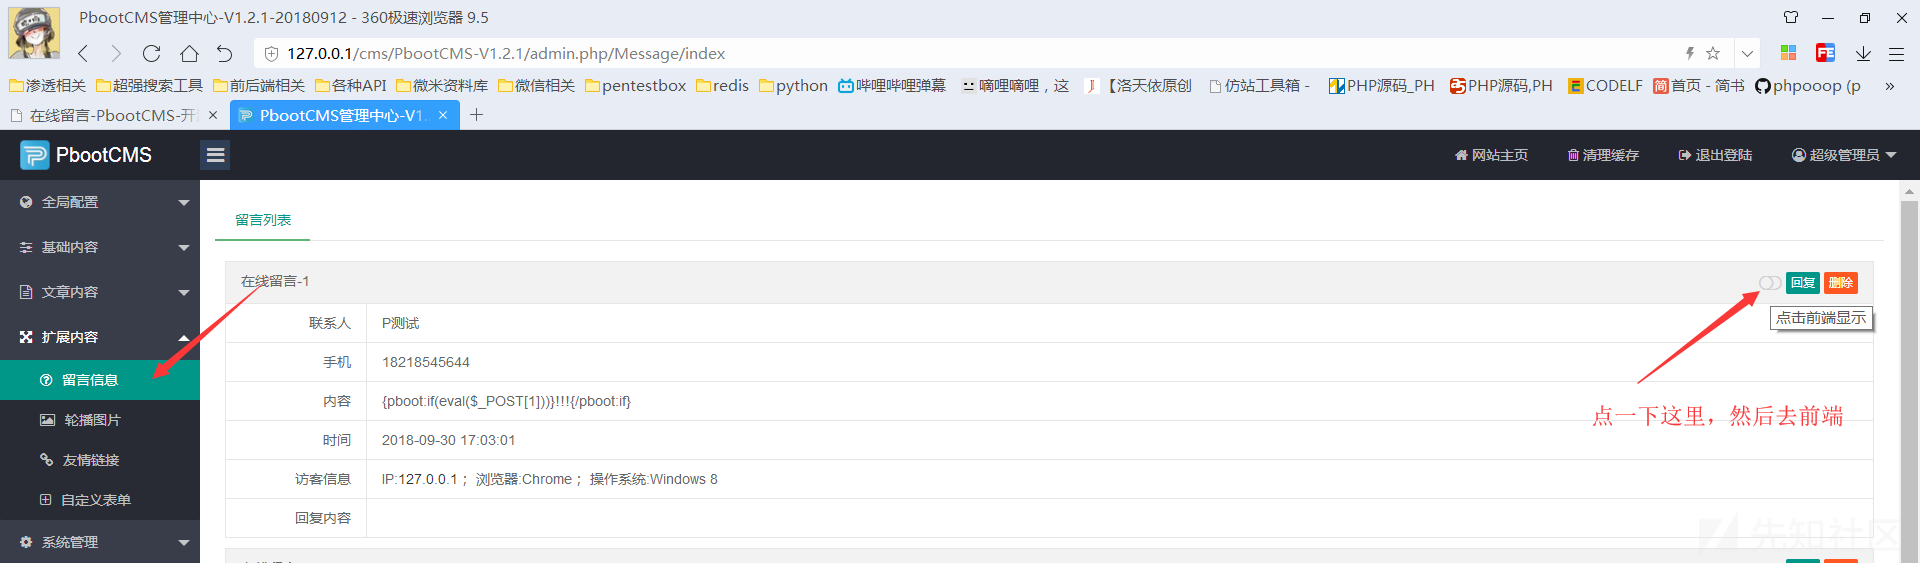
Task: Click the address bar URL field
Action: [960, 53]
